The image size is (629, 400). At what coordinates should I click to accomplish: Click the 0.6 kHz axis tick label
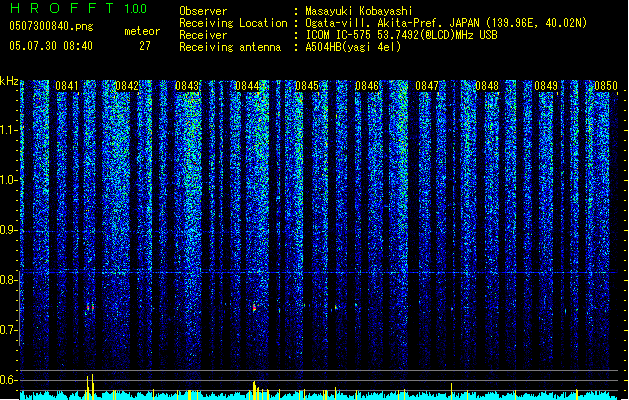pyautogui.click(x=9, y=380)
